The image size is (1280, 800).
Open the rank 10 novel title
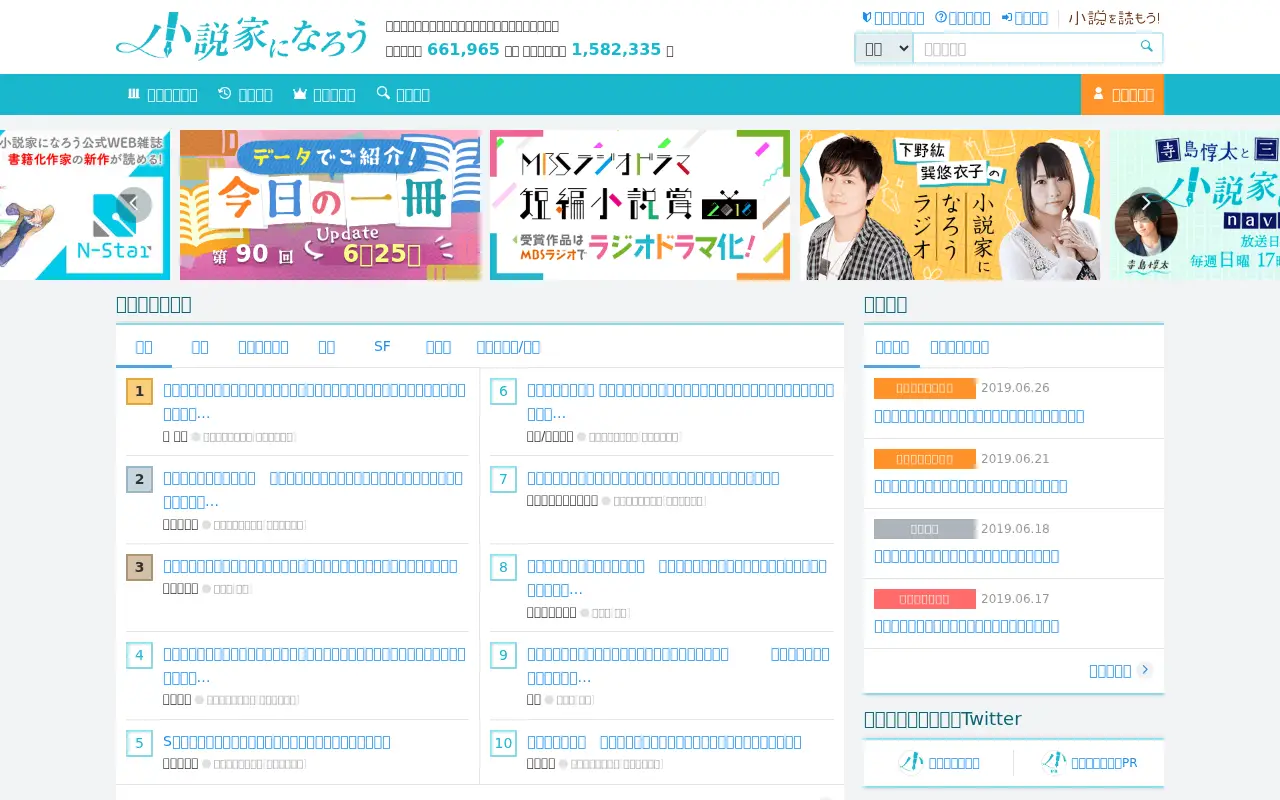click(664, 742)
